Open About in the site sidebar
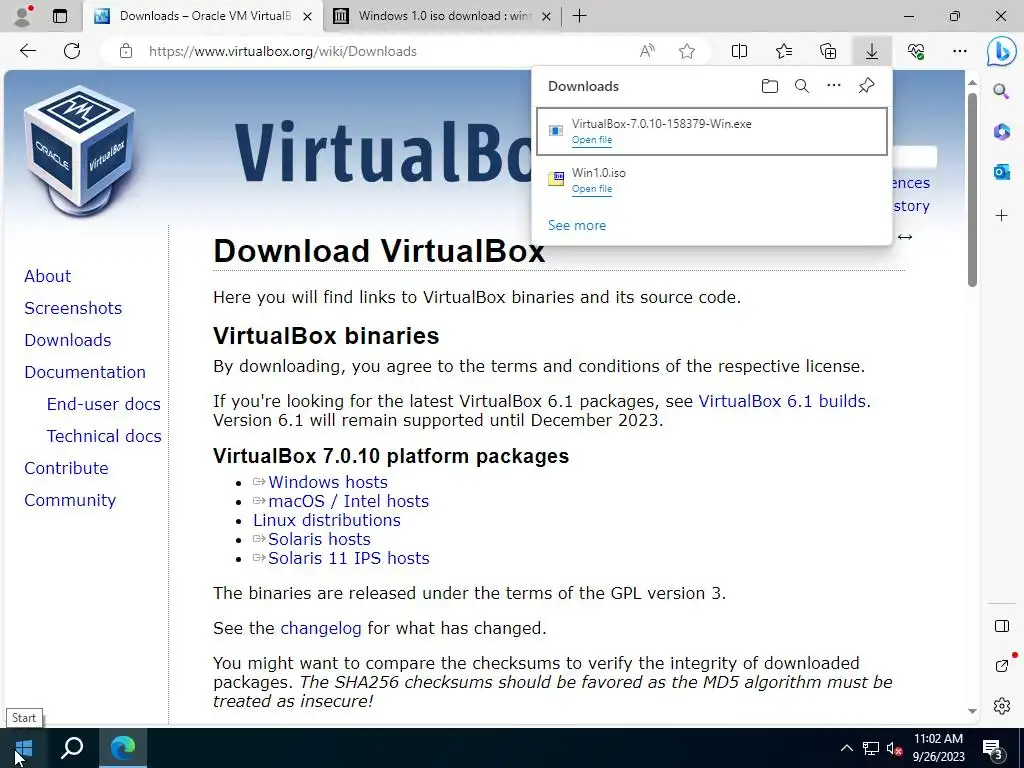The image size is (1024, 768). (x=48, y=276)
